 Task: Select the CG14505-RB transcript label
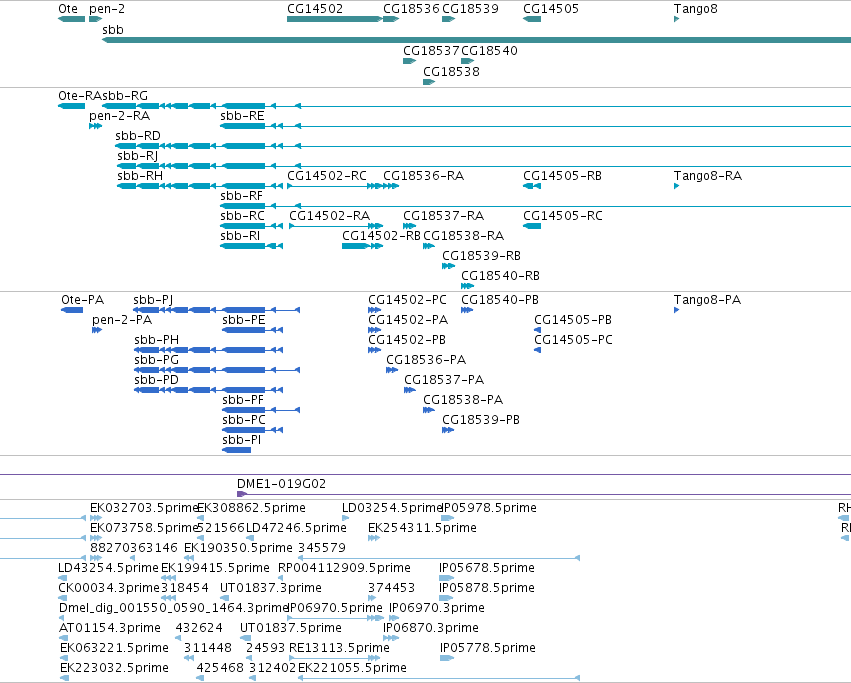(x=563, y=176)
